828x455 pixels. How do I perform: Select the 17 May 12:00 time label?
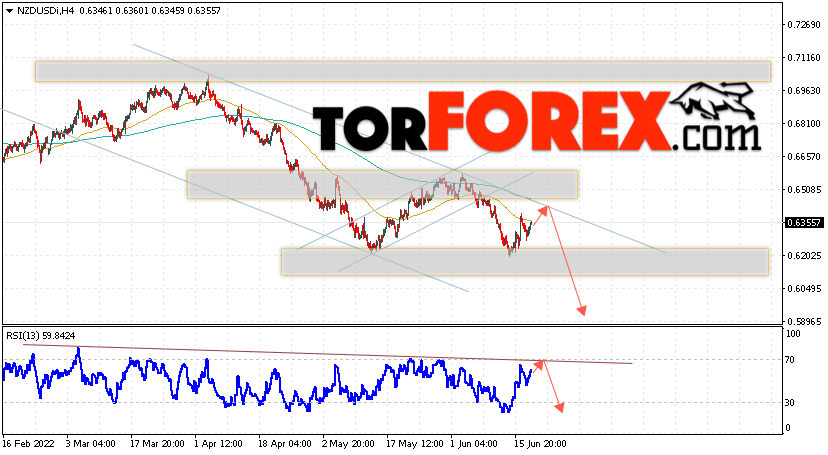click(x=415, y=444)
